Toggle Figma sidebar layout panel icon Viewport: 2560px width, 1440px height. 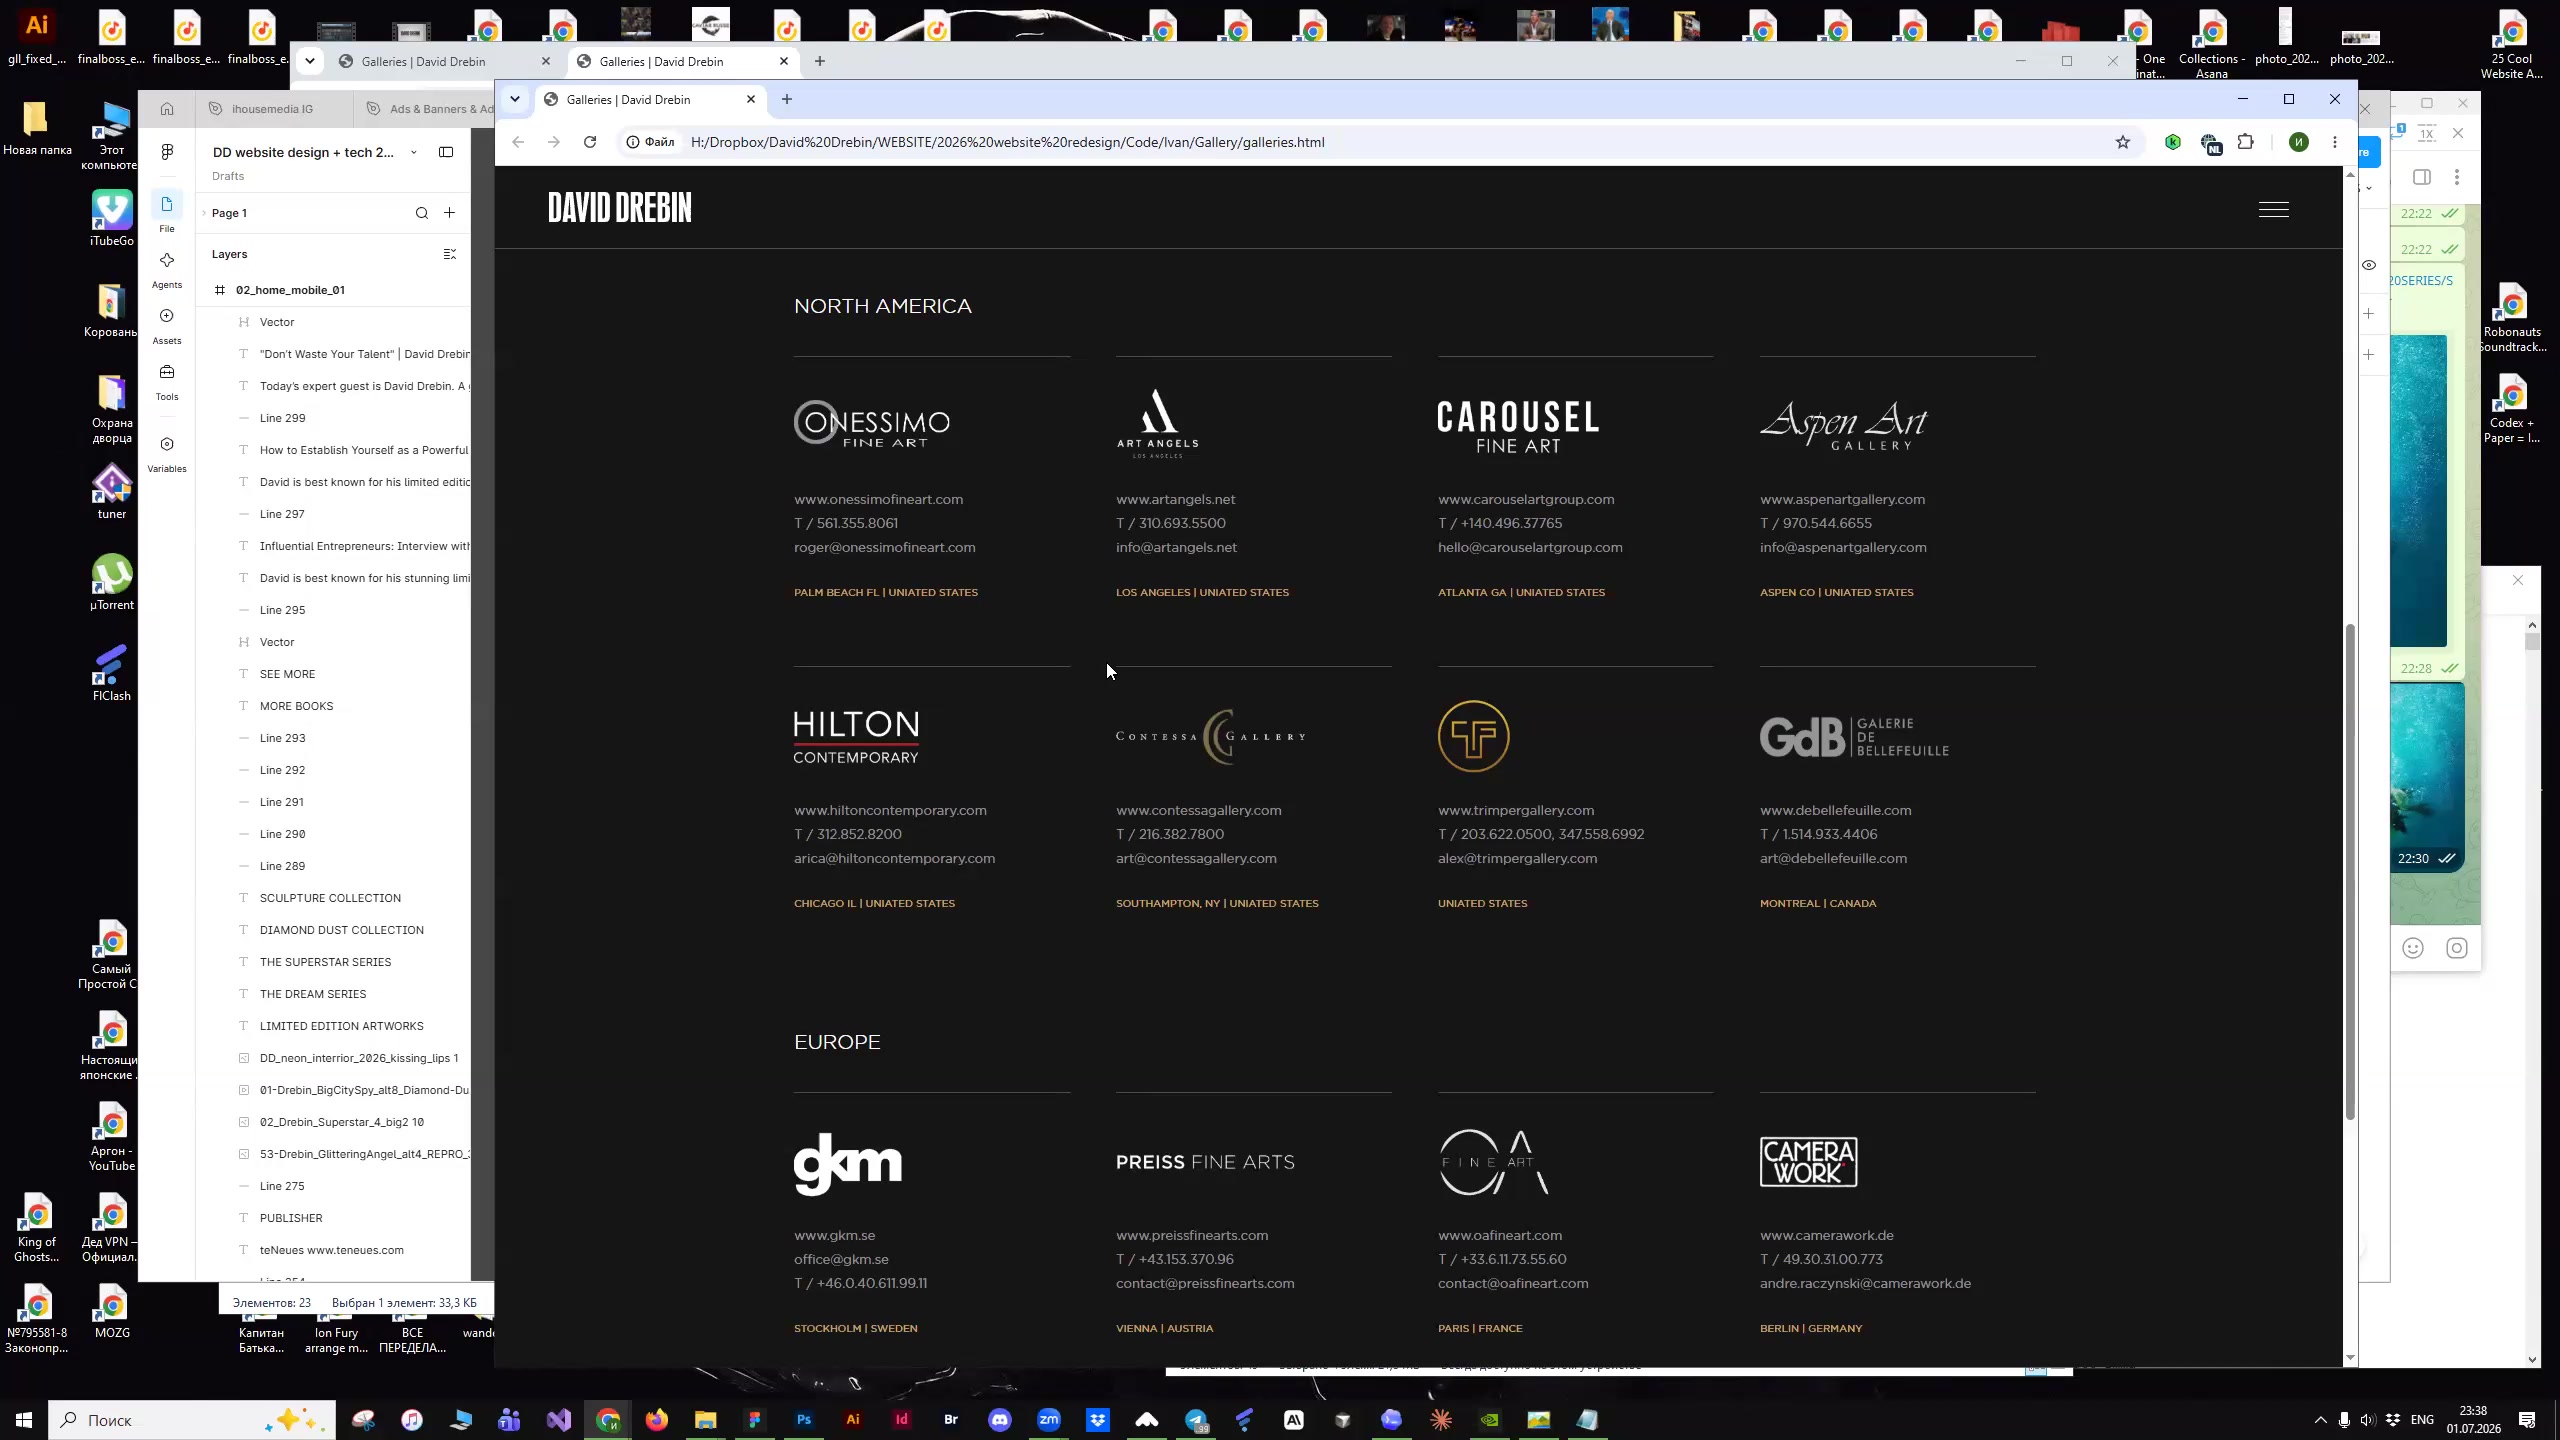[x=446, y=152]
